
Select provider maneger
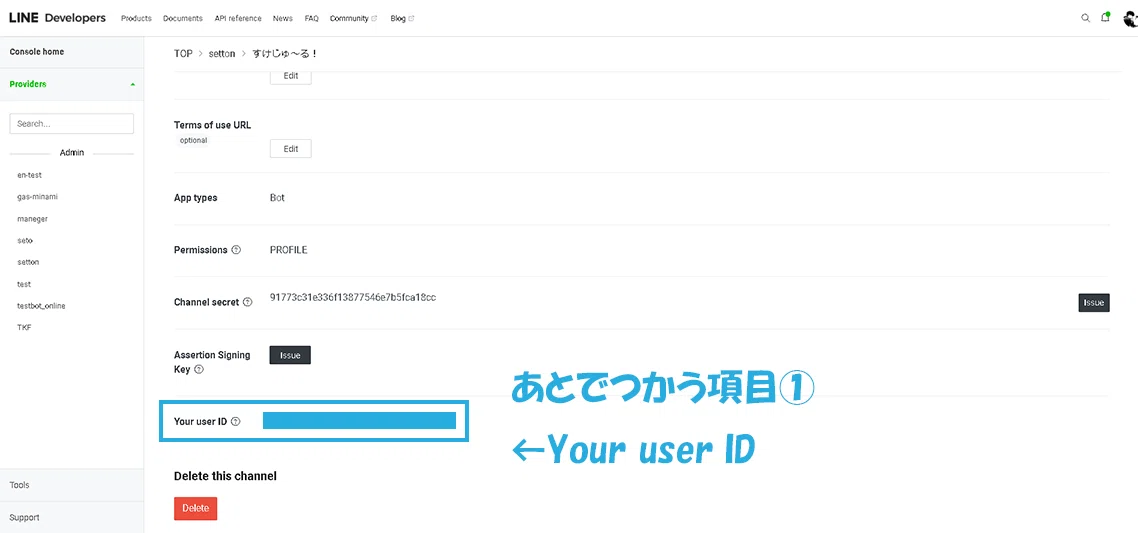pos(33,219)
